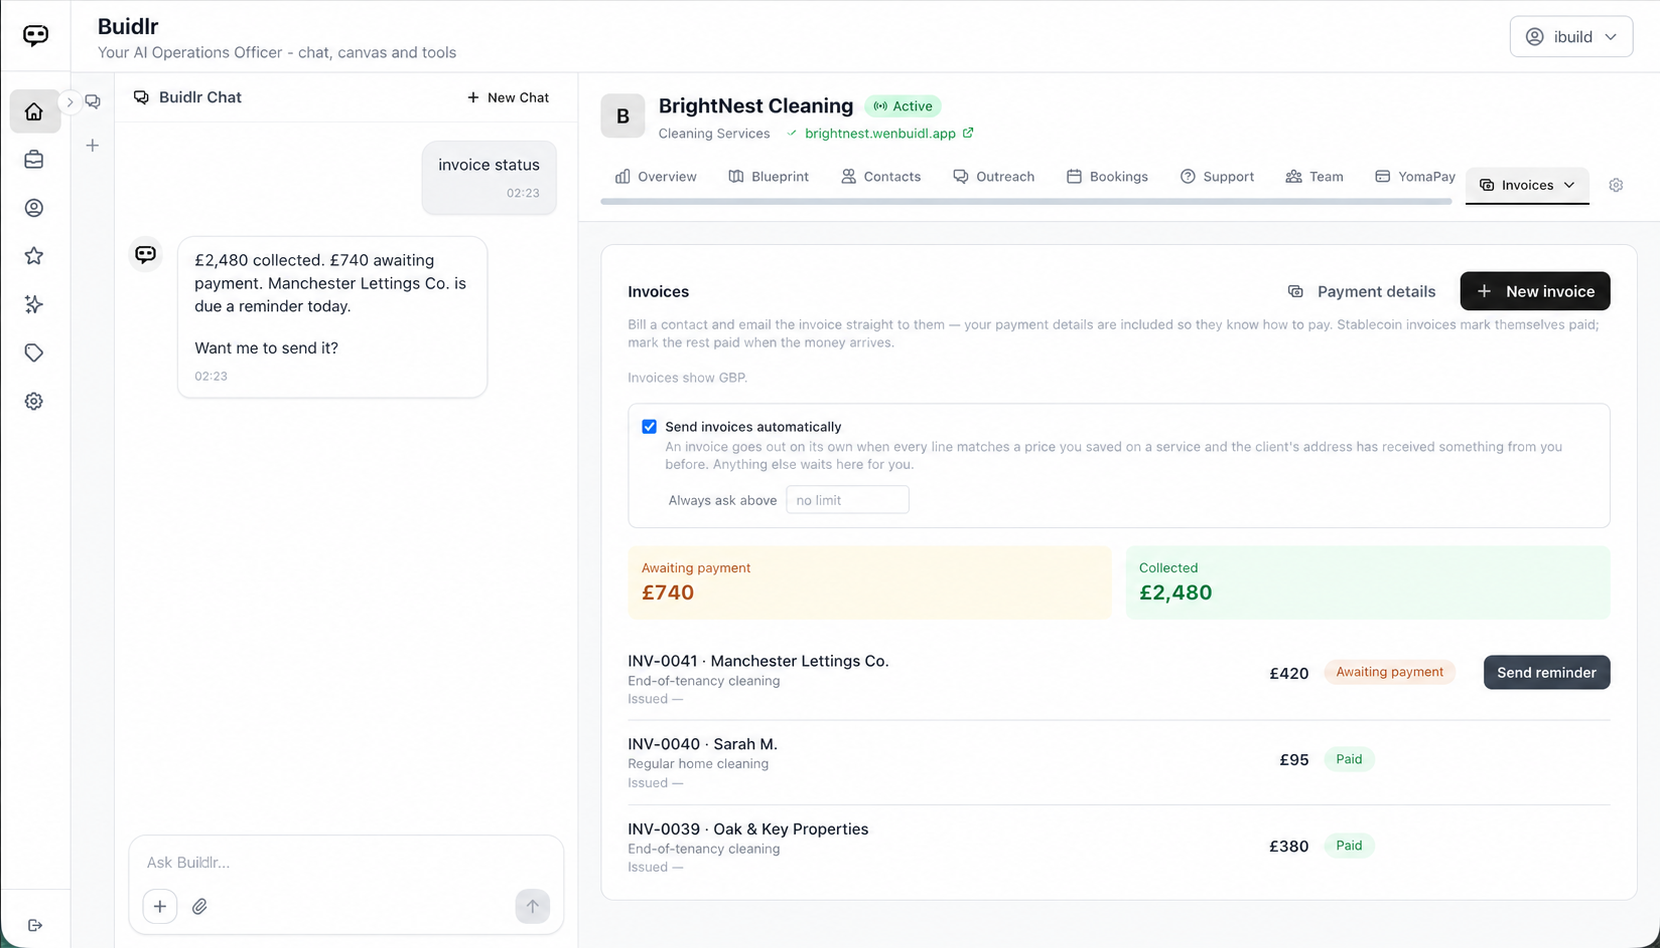Toggle Send invoices automatically checkbox

[649, 427]
